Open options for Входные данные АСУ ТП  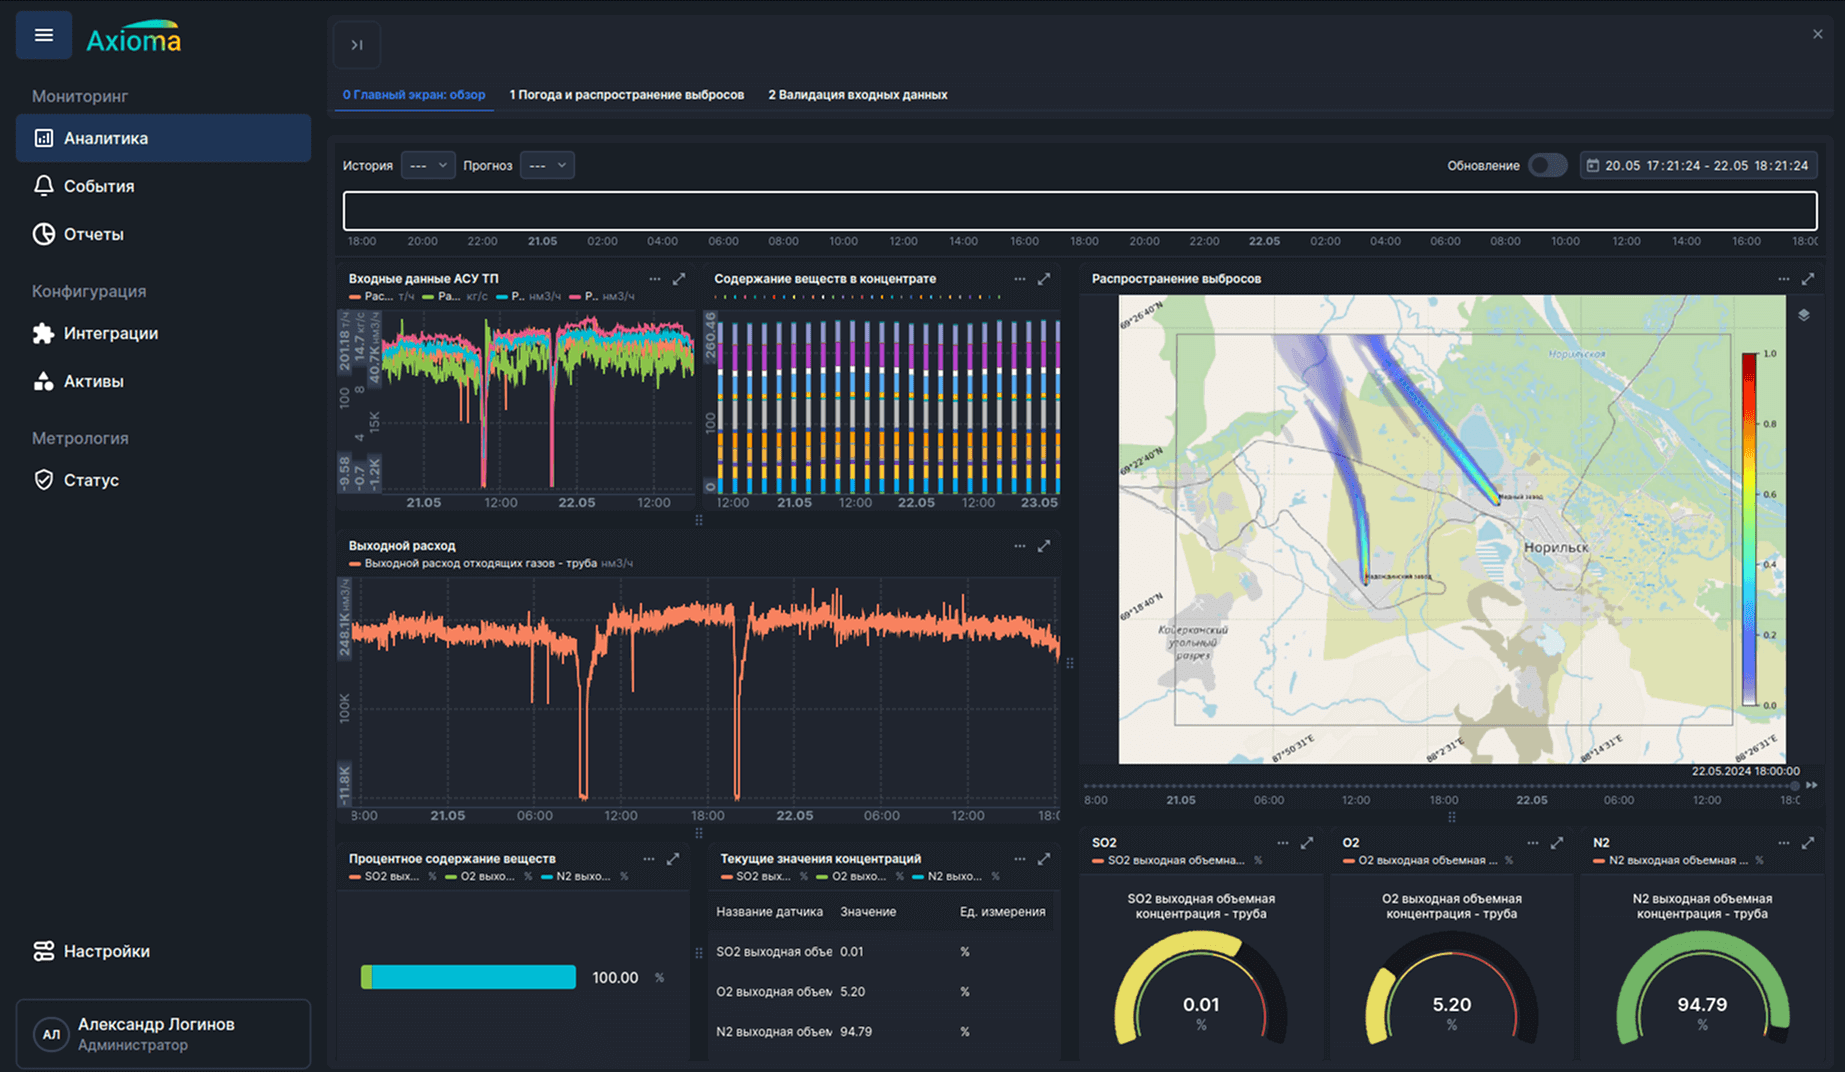click(x=654, y=279)
